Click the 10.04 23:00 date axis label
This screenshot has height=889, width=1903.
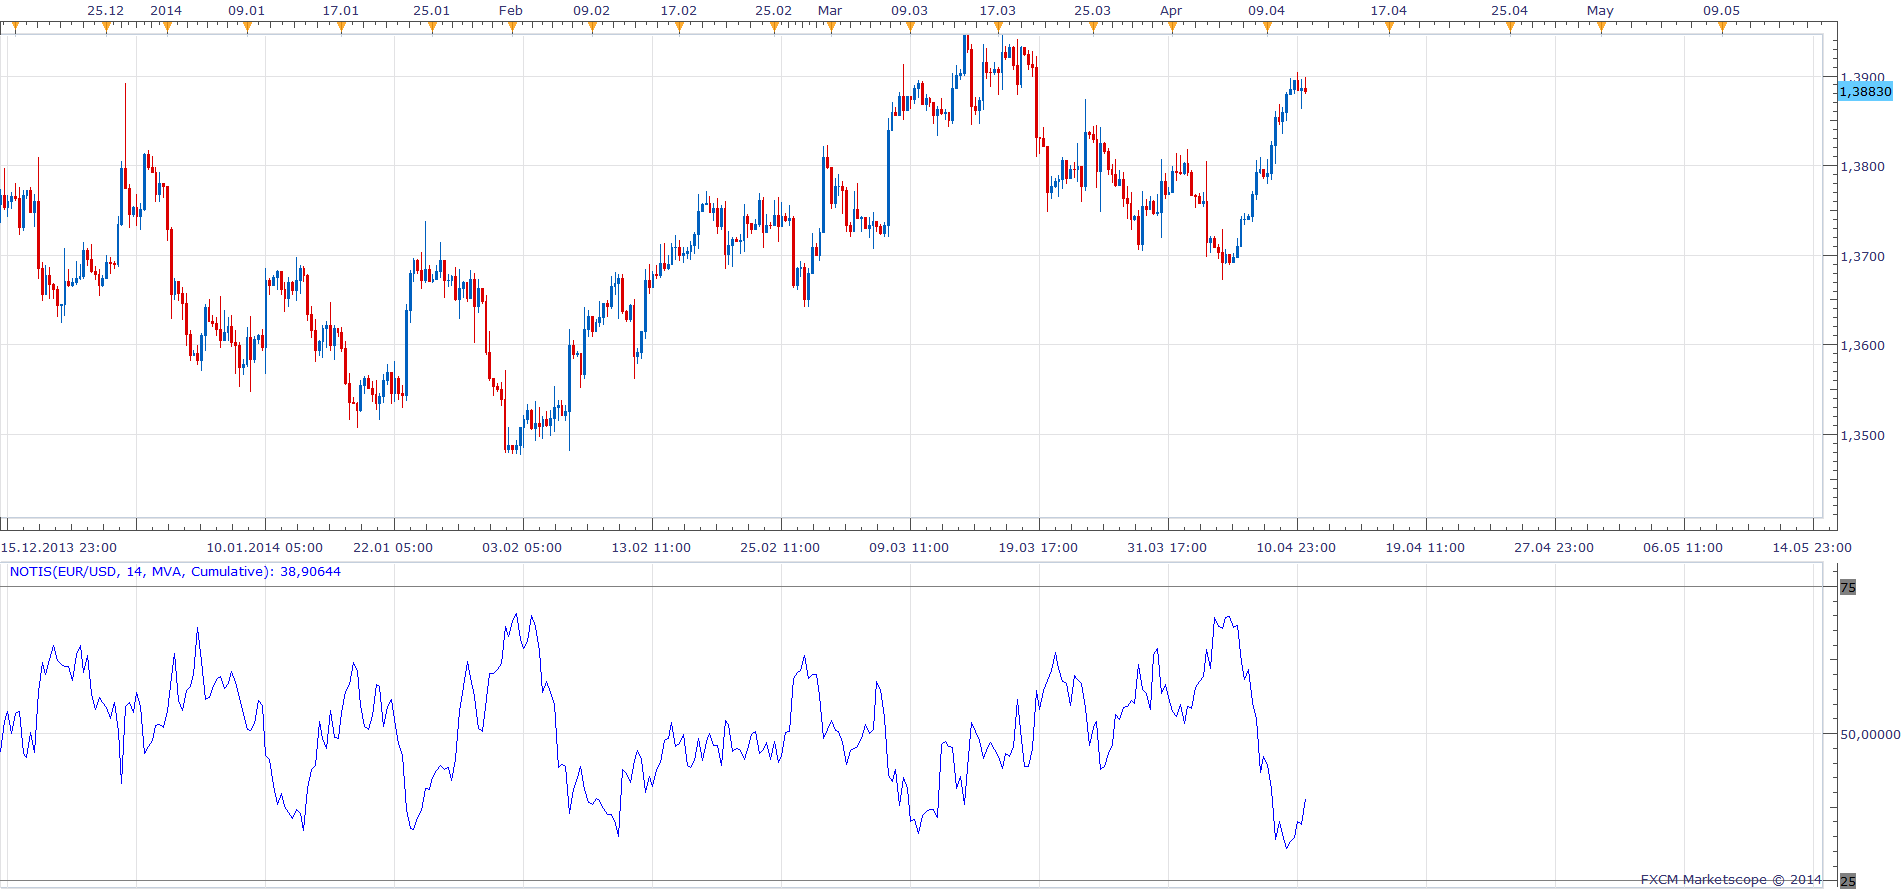pos(1296,548)
